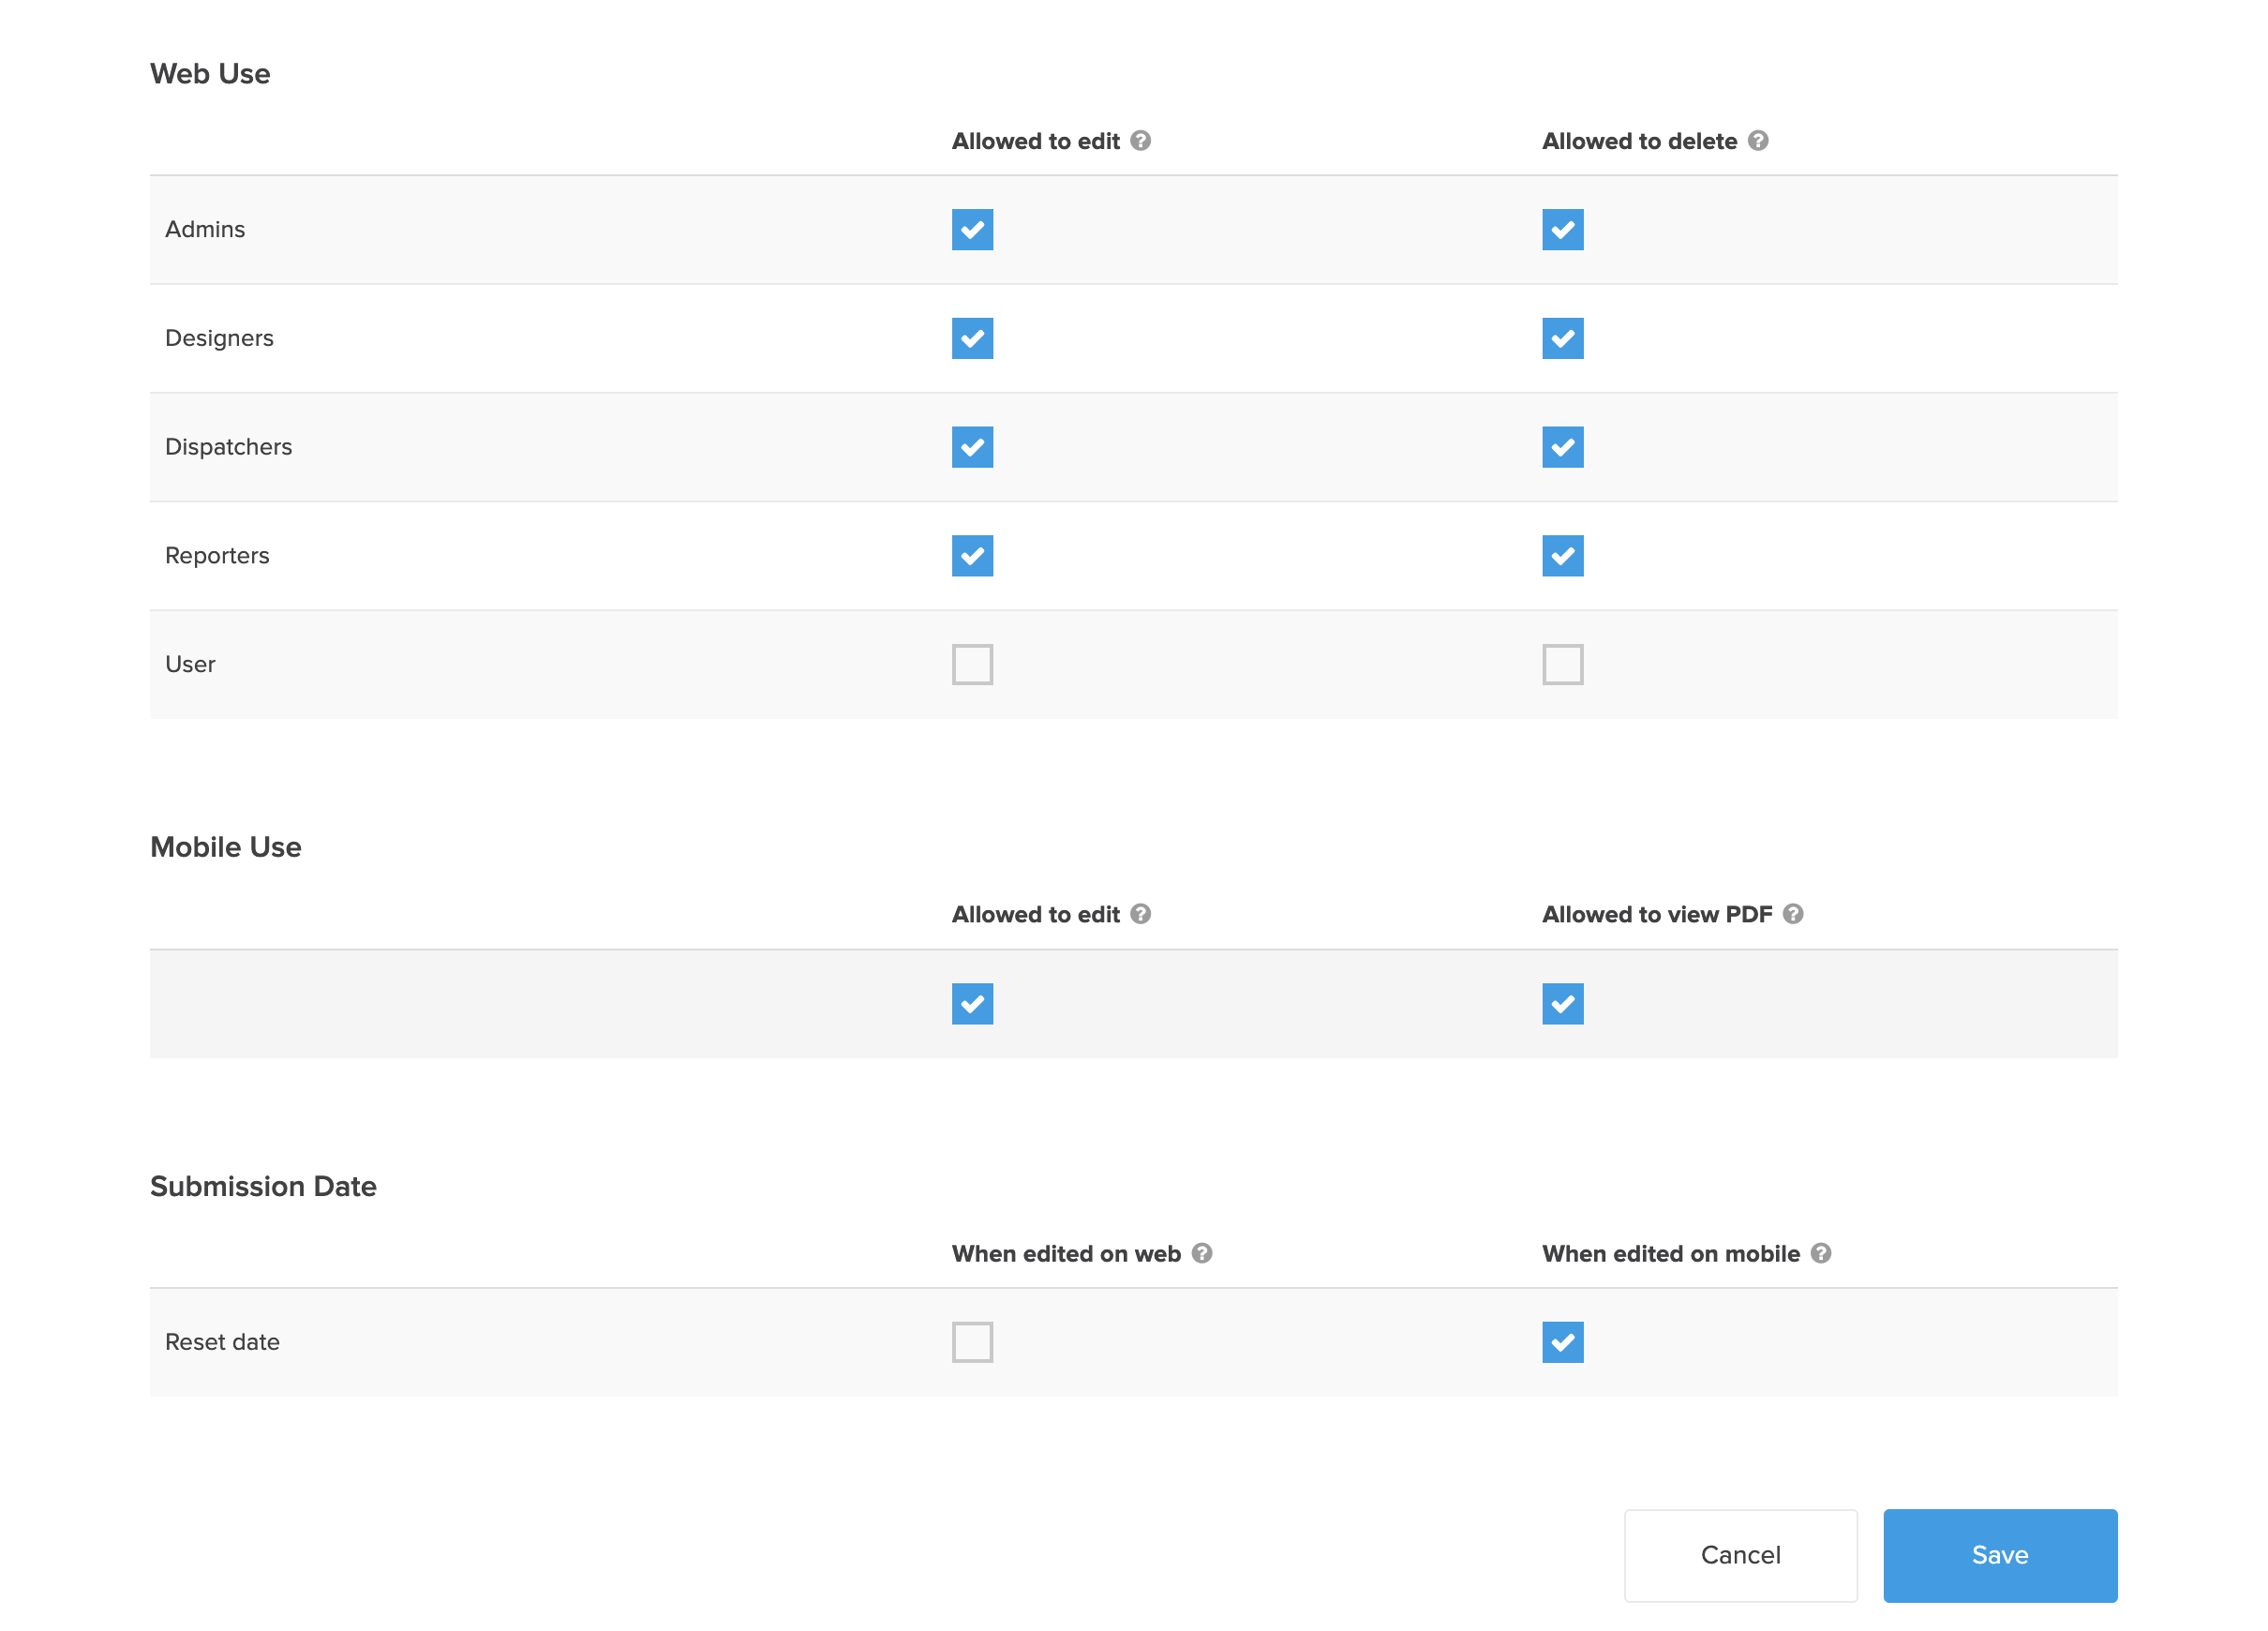Disable delete permission for Admins

pyautogui.click(x=1562, y=229)
